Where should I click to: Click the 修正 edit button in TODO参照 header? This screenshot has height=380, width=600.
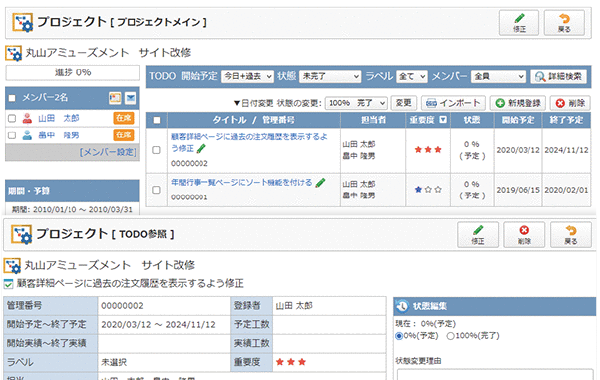point(478,235)
